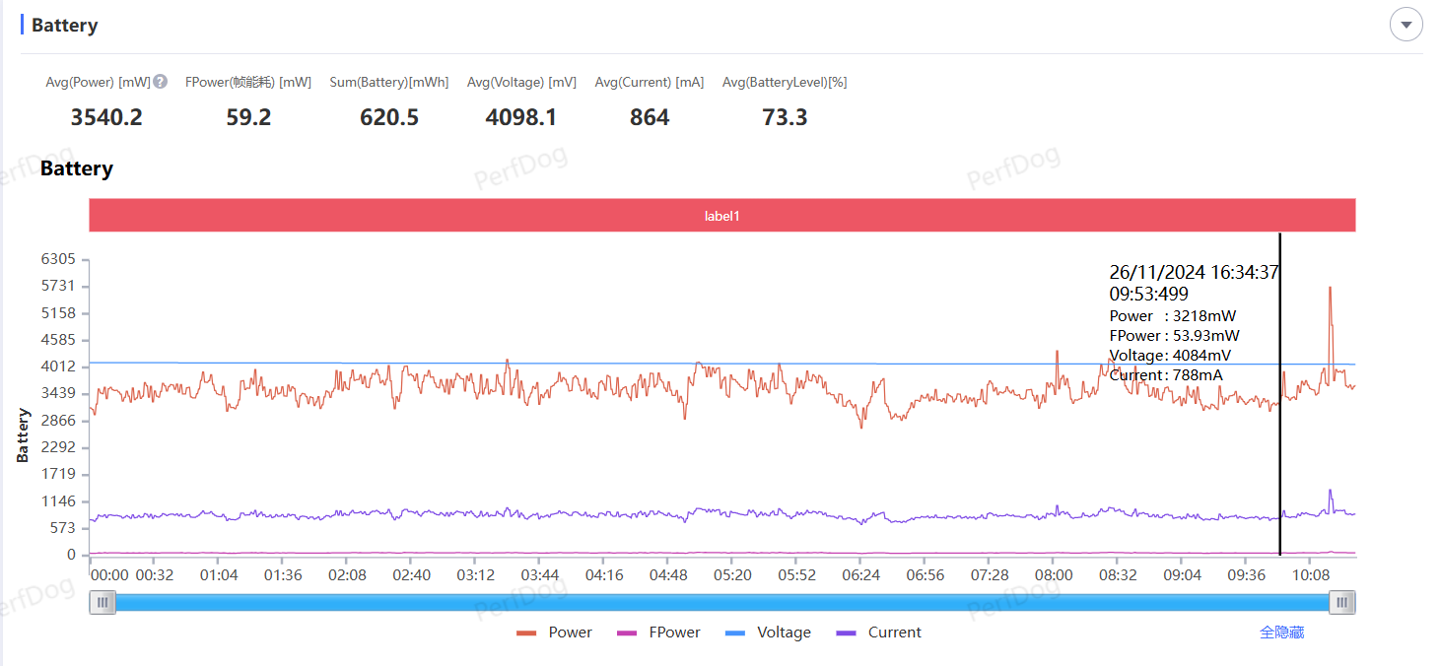This screenshot has height=666, width=1440.
Task: Collapse the Battery section with the round arrow
Action: tap(1406, 25)
